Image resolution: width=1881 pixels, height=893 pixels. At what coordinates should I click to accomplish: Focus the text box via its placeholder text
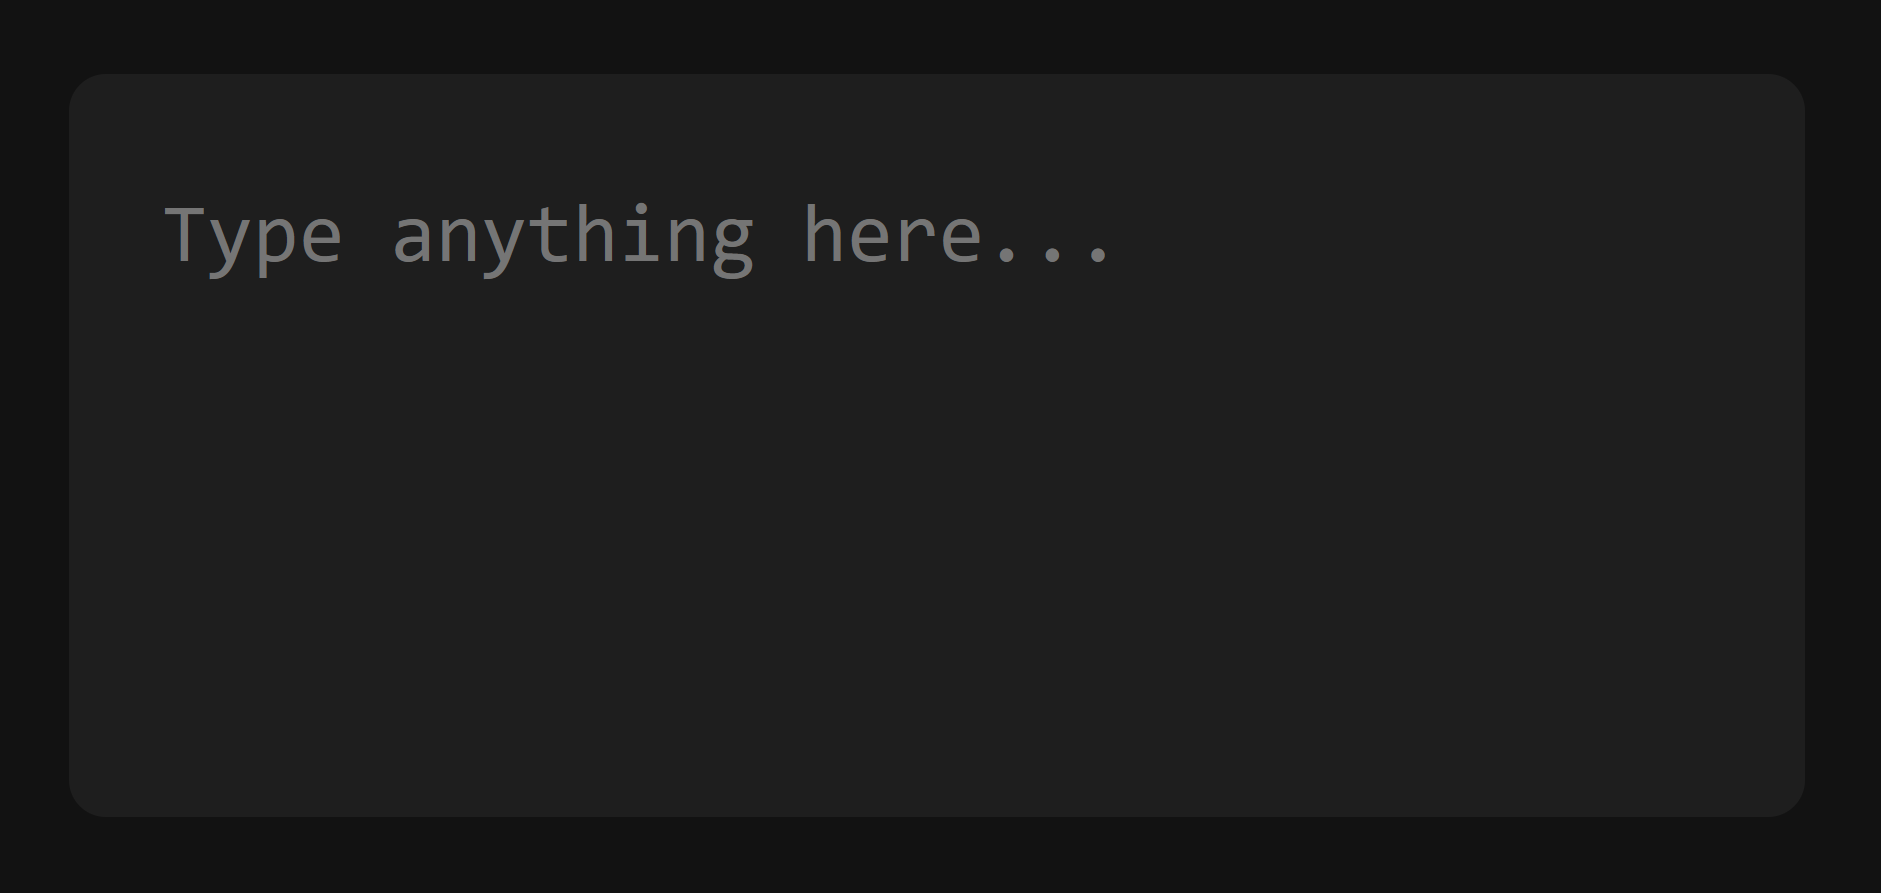638,236
